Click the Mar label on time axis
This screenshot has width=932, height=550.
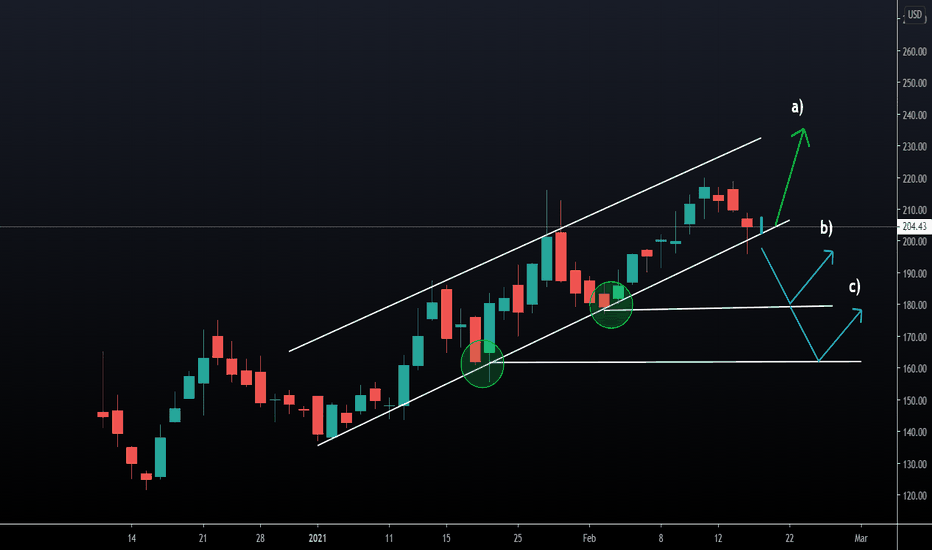pos(861,538)
